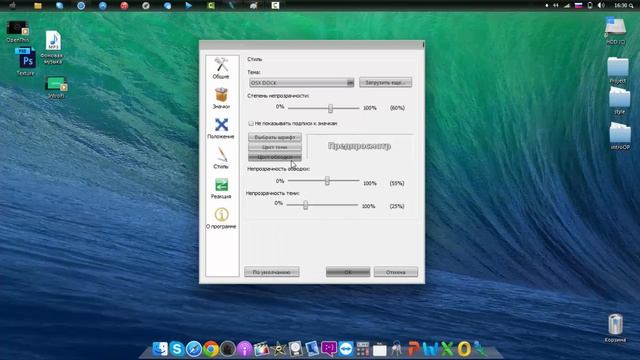Viewport: 640px width, 360px height.
Task: Select the style folder on desktop
Action: point(619,100)
